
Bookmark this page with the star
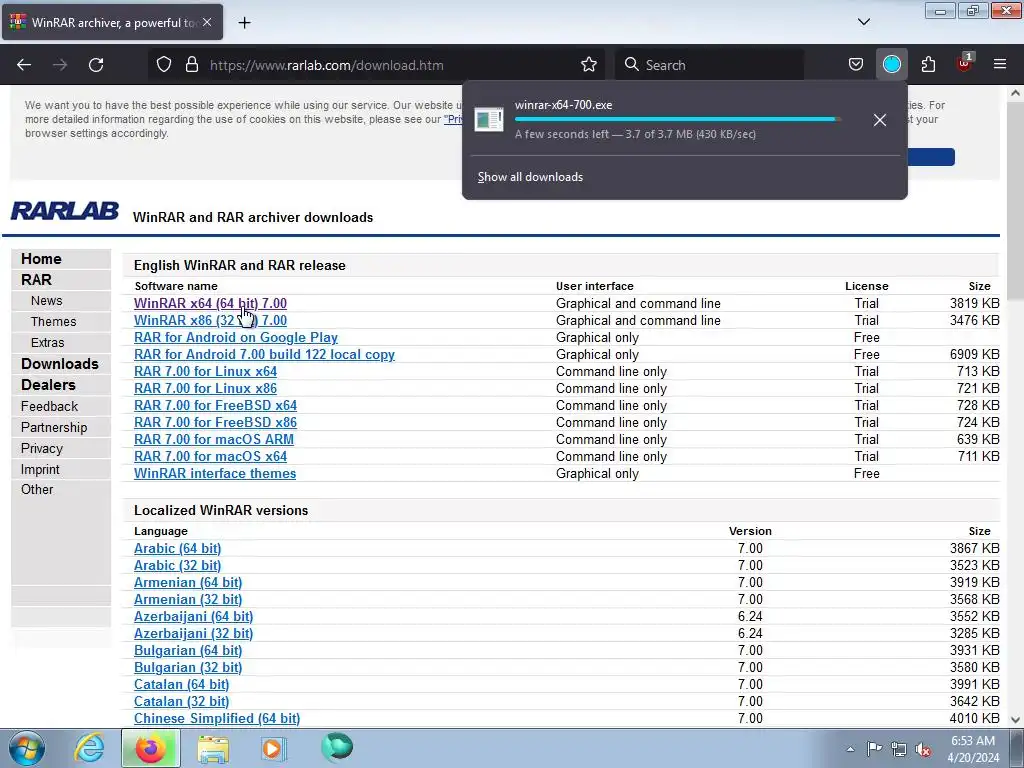click(x=588, y=65)
